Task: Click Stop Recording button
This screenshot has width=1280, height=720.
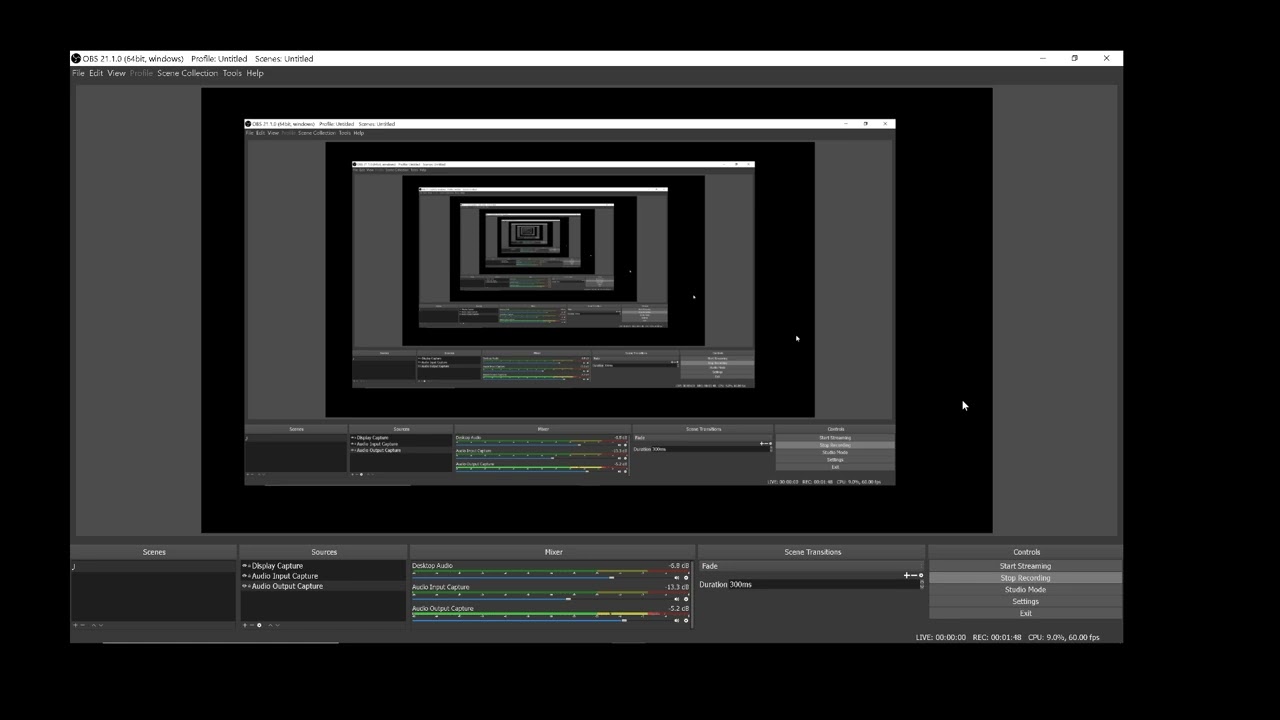Action: click(1025, 578)
